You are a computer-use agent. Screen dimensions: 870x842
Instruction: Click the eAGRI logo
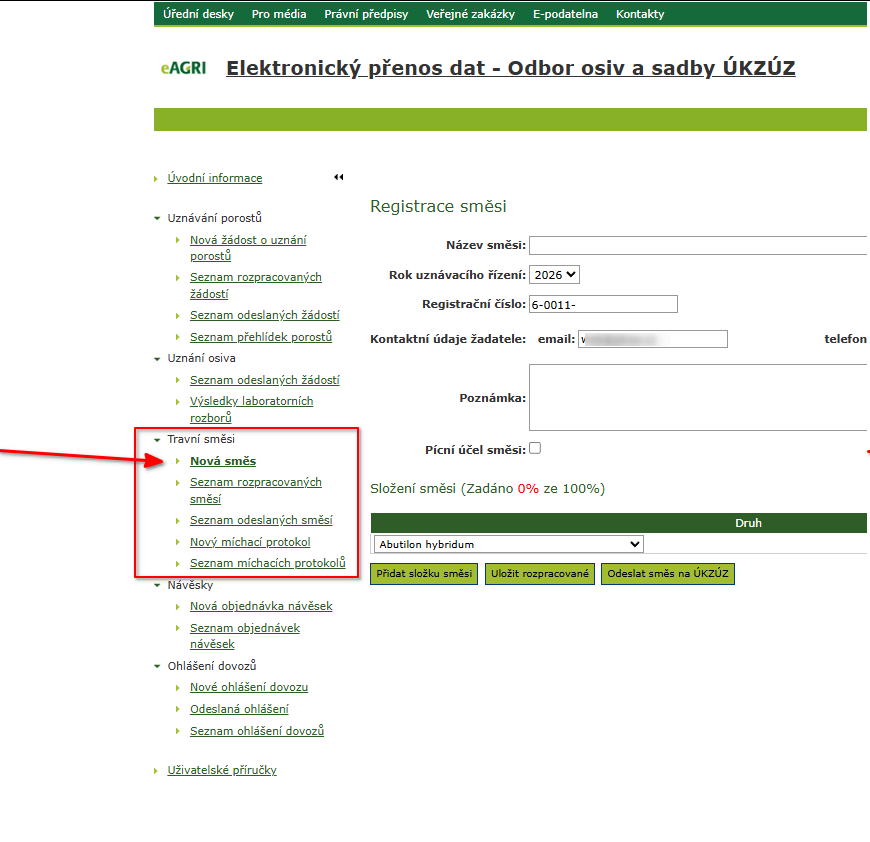[x=183, y=69]
